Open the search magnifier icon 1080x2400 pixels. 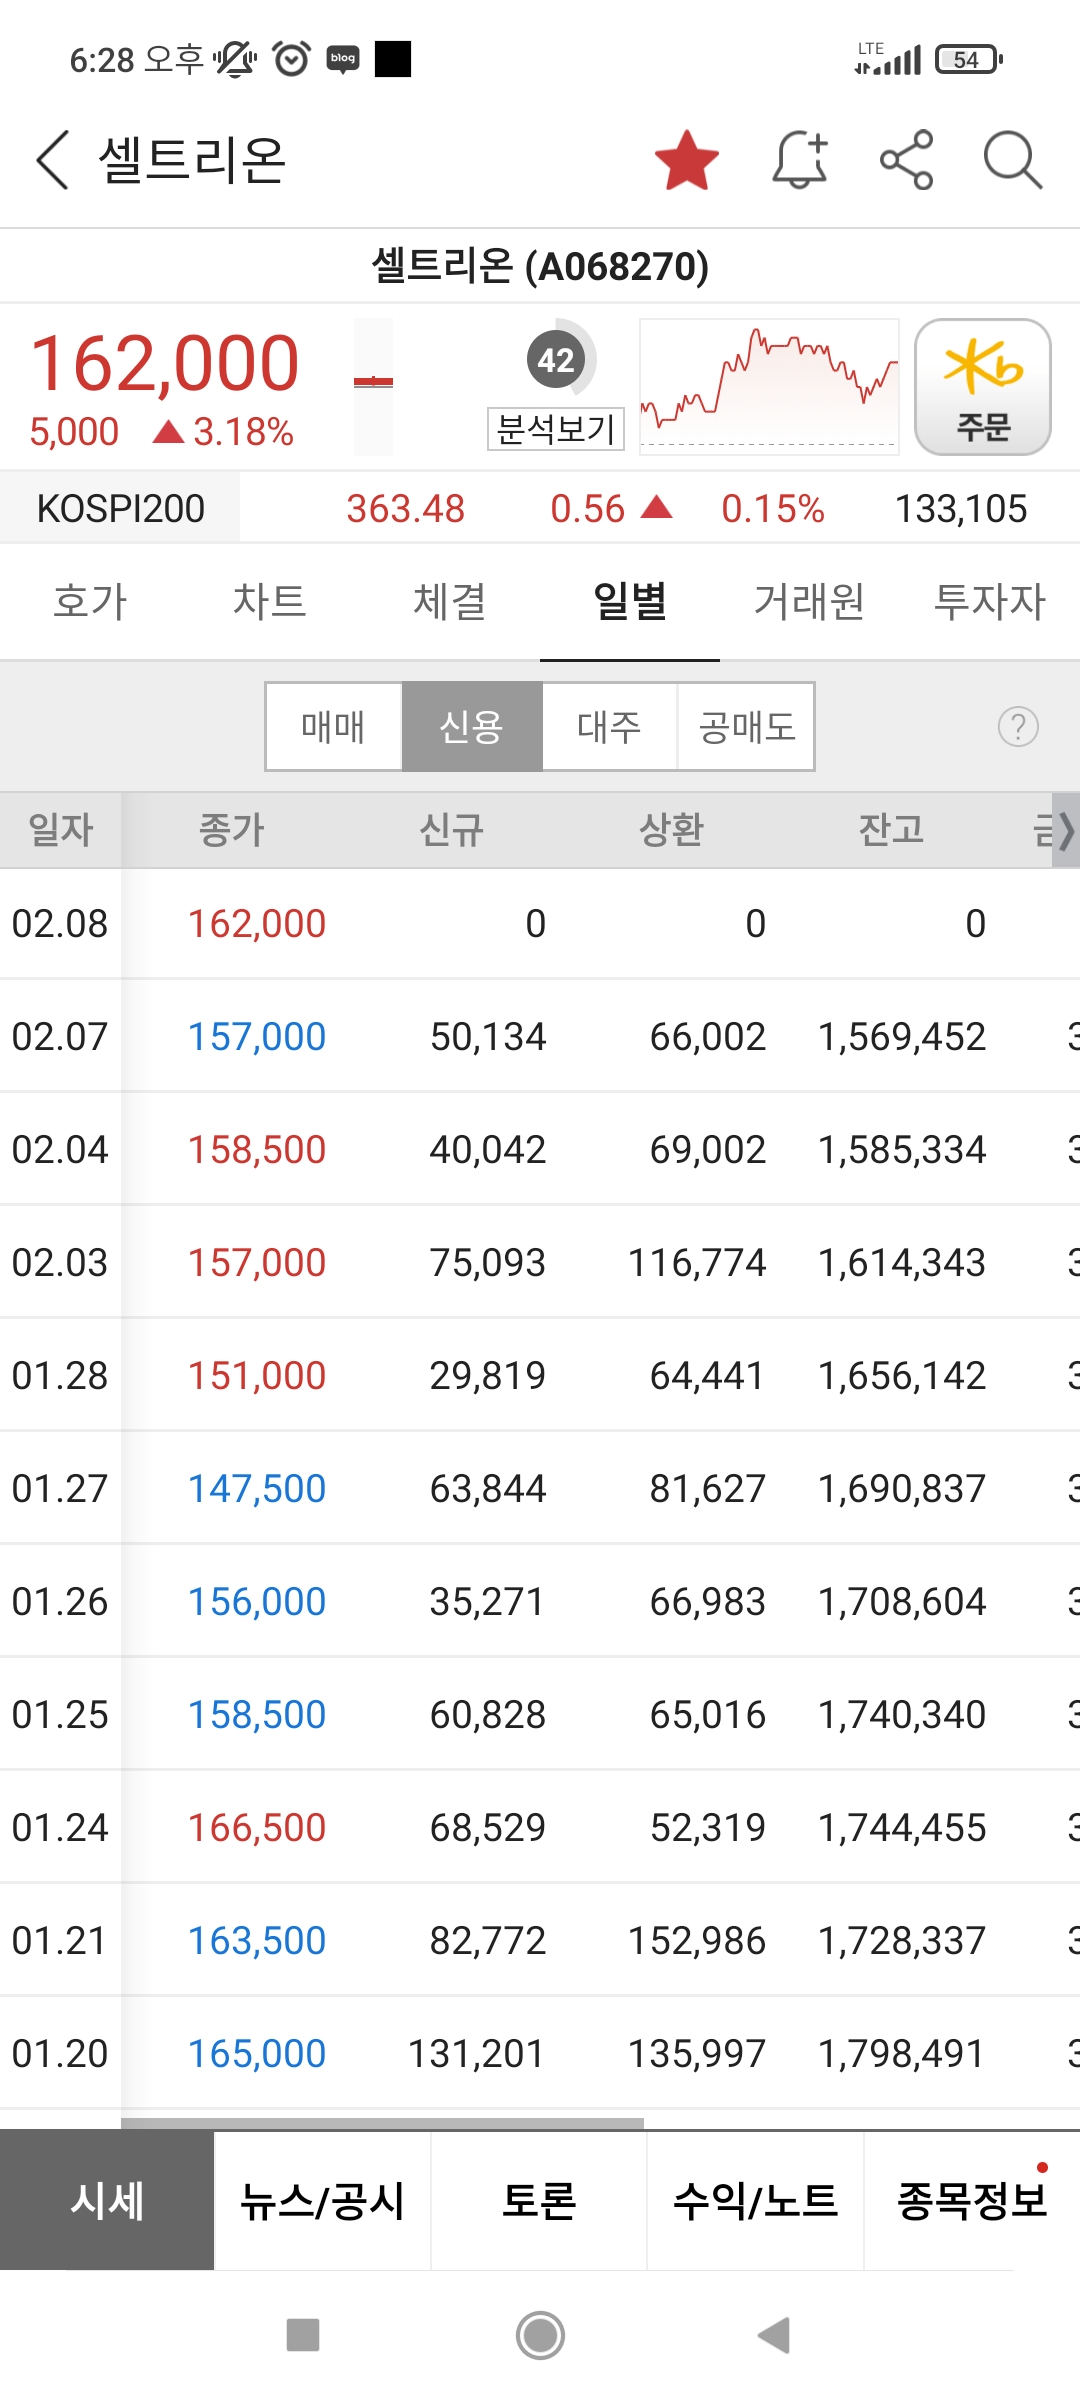[1013, 160]
